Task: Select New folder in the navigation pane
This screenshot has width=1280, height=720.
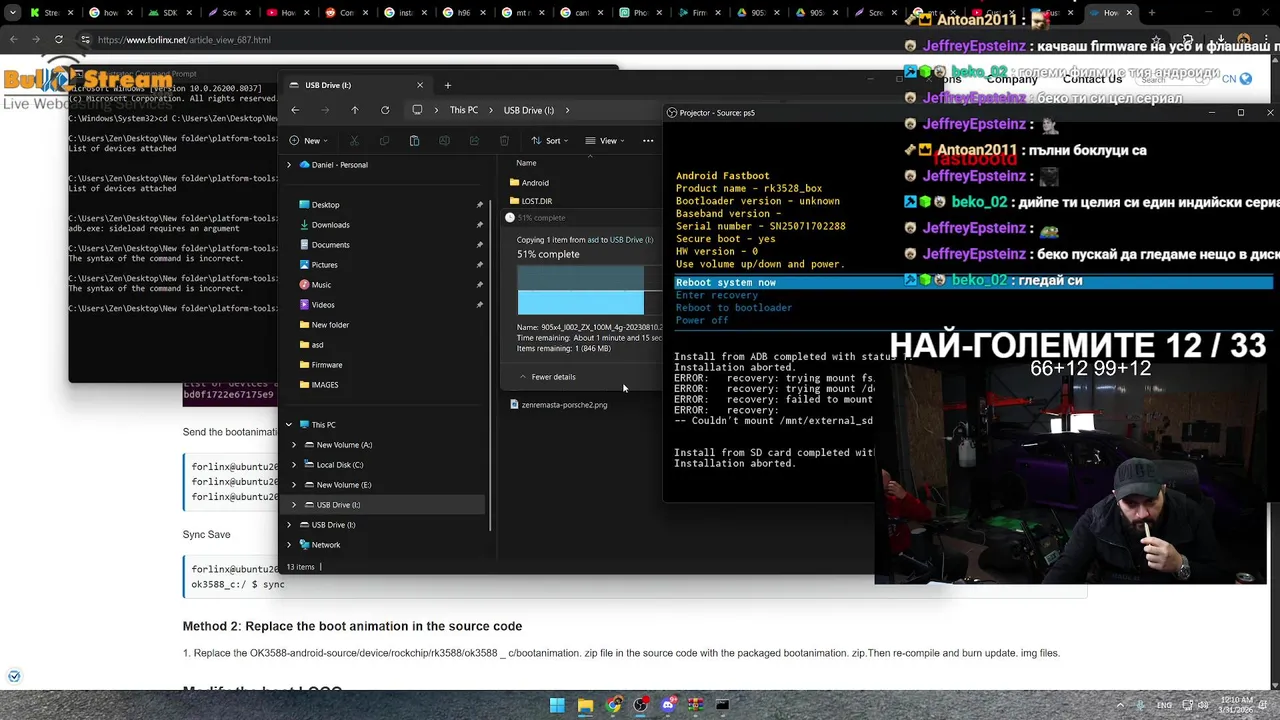Action: (330, 325)
